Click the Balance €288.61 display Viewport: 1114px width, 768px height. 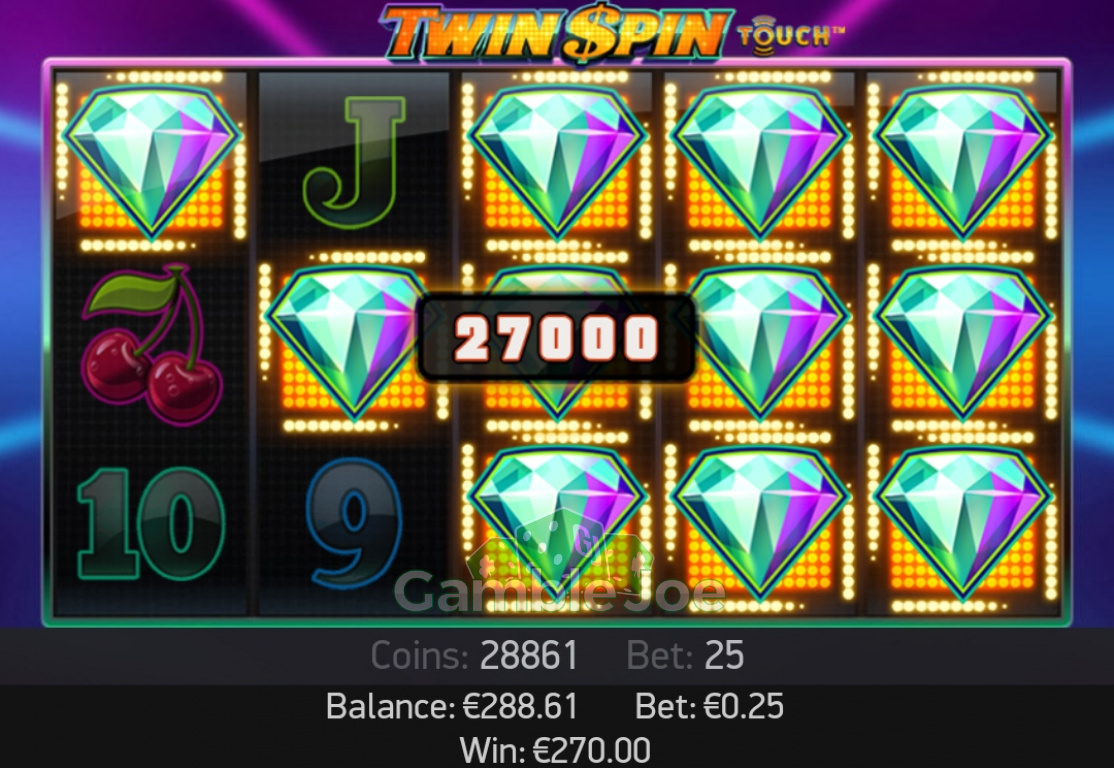coord(452,706)
